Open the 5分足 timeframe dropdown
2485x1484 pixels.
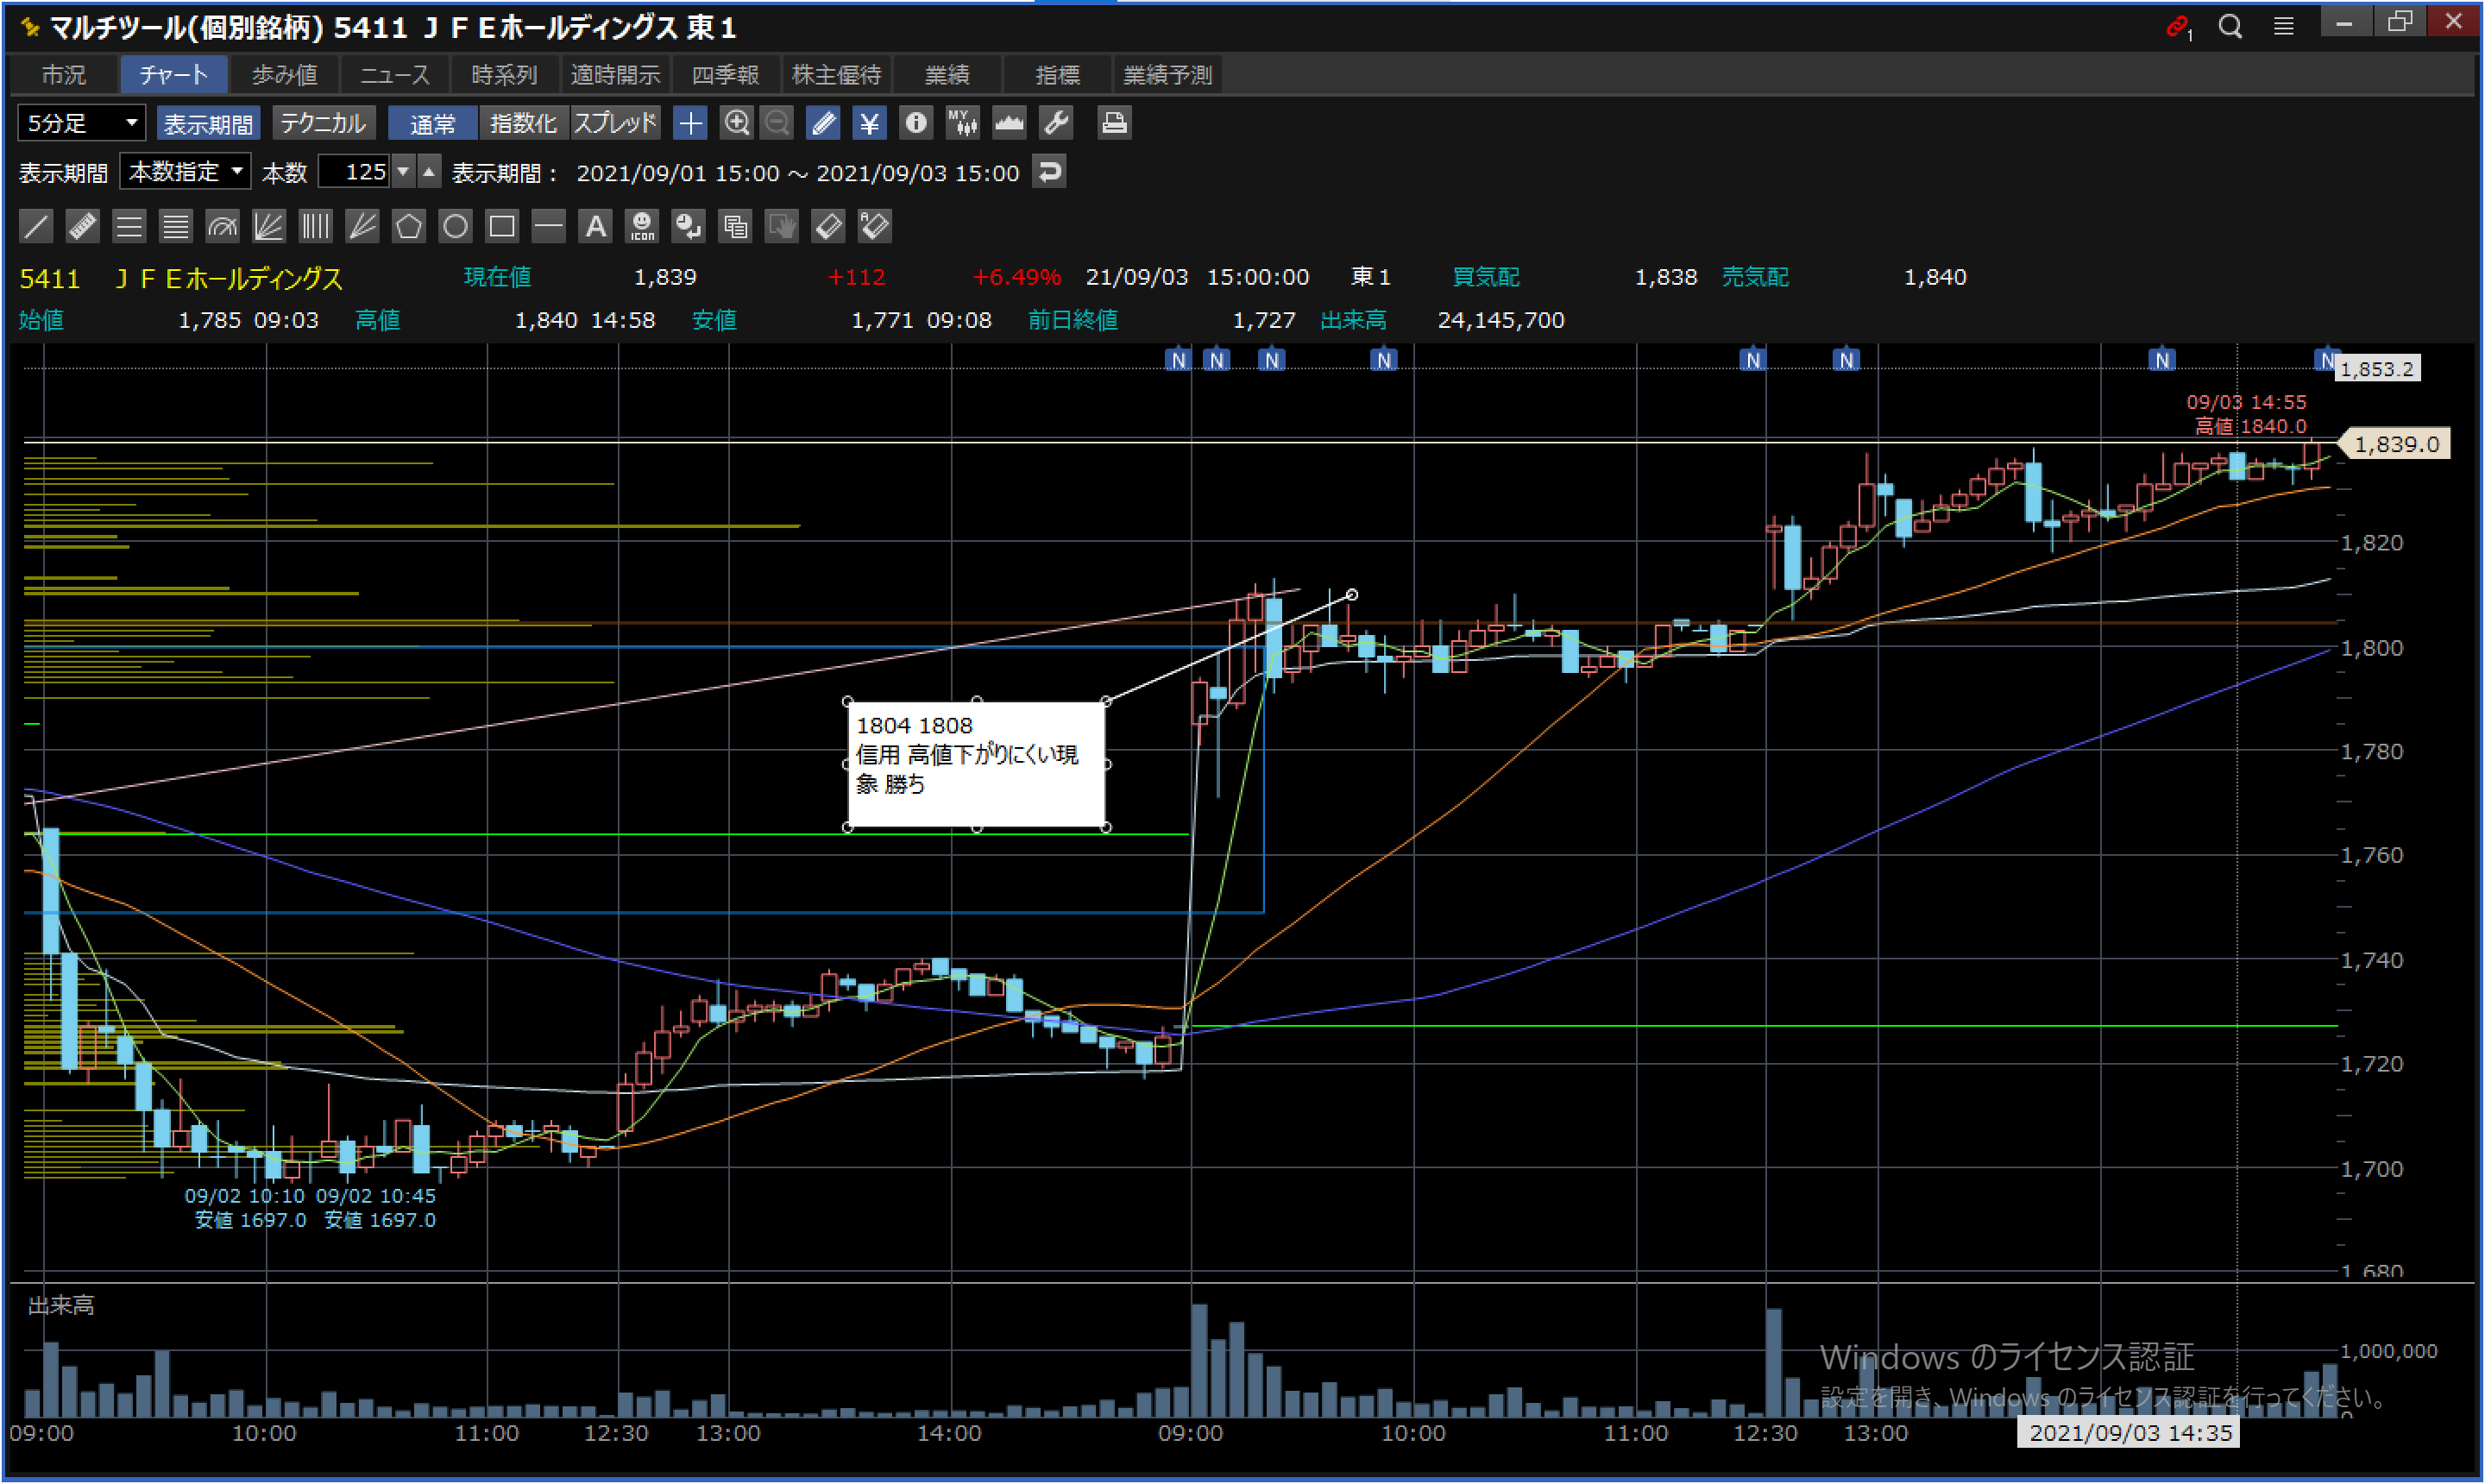point(82,123)
